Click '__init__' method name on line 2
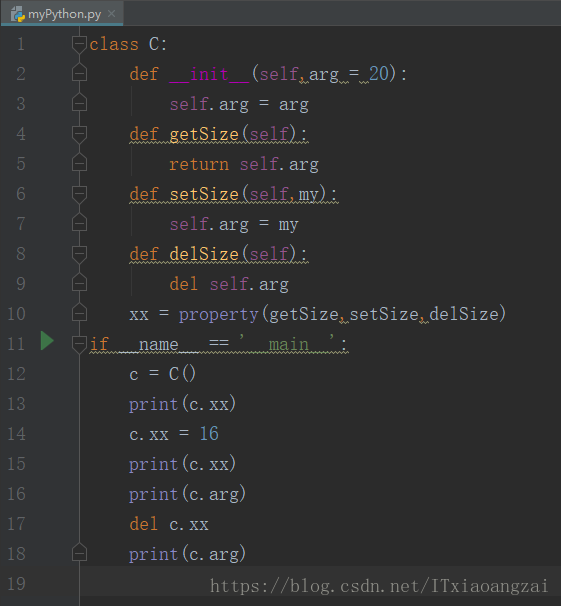The height and width of the screenshot is (606, 561). (209, 74)
